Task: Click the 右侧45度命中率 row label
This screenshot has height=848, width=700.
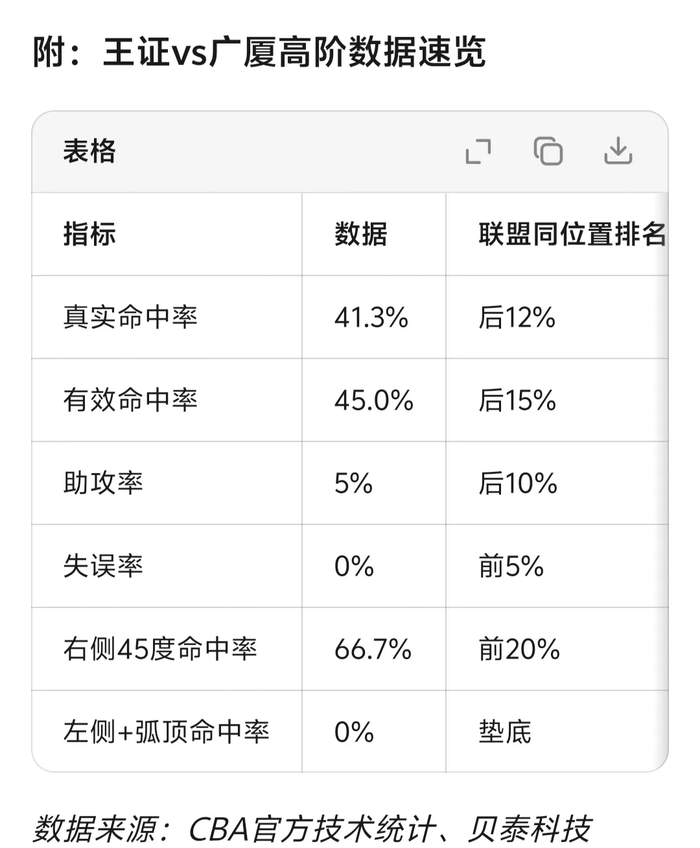Action: coord(160,649)
